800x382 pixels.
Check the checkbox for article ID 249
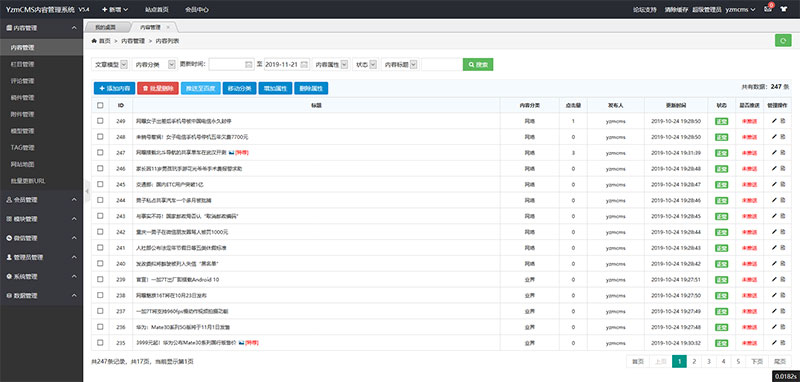(x=100, y=121)
